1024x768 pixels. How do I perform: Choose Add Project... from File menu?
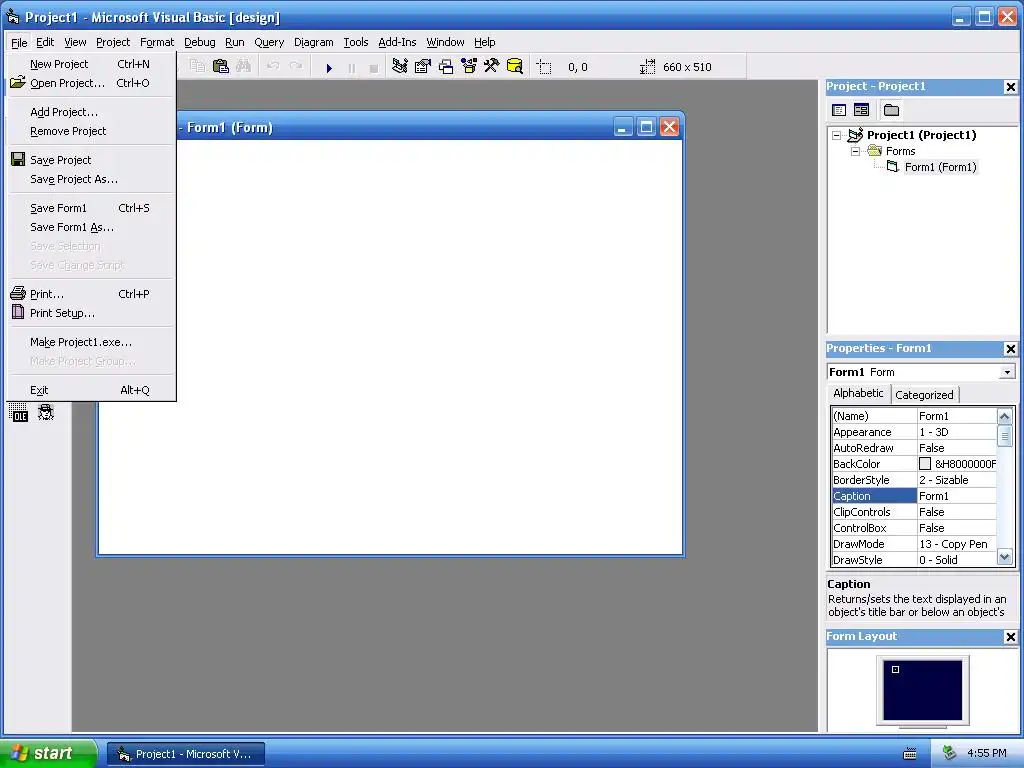[x=91, y=112]
